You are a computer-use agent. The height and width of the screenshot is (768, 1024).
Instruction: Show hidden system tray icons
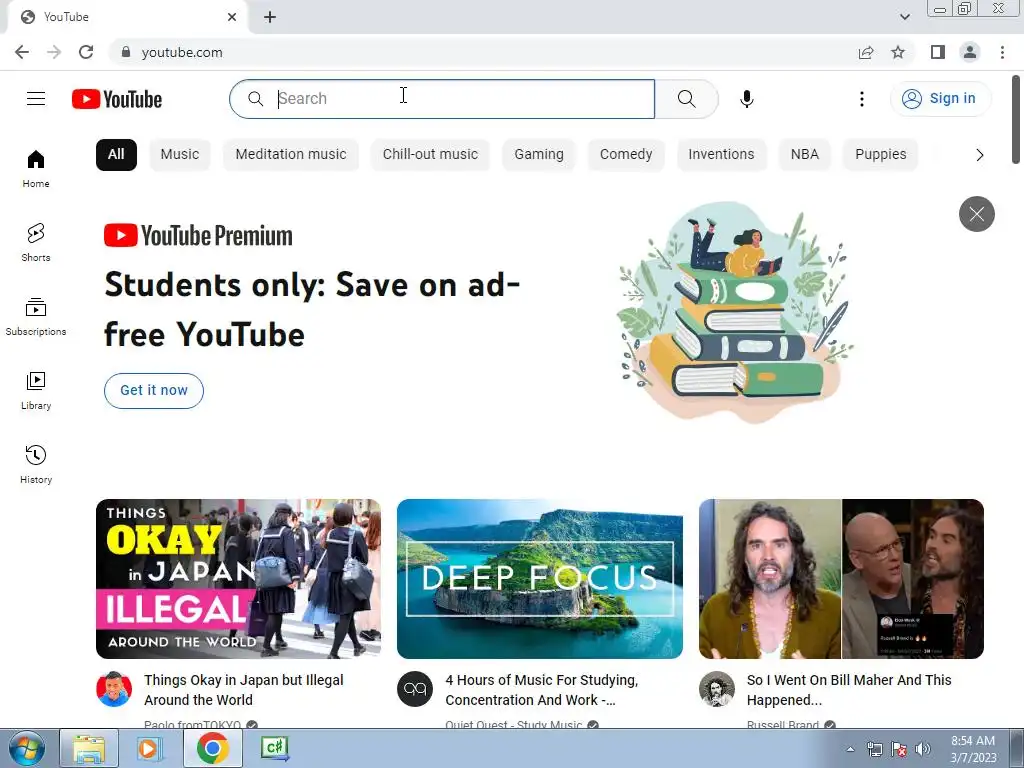[x=850, y=749]
